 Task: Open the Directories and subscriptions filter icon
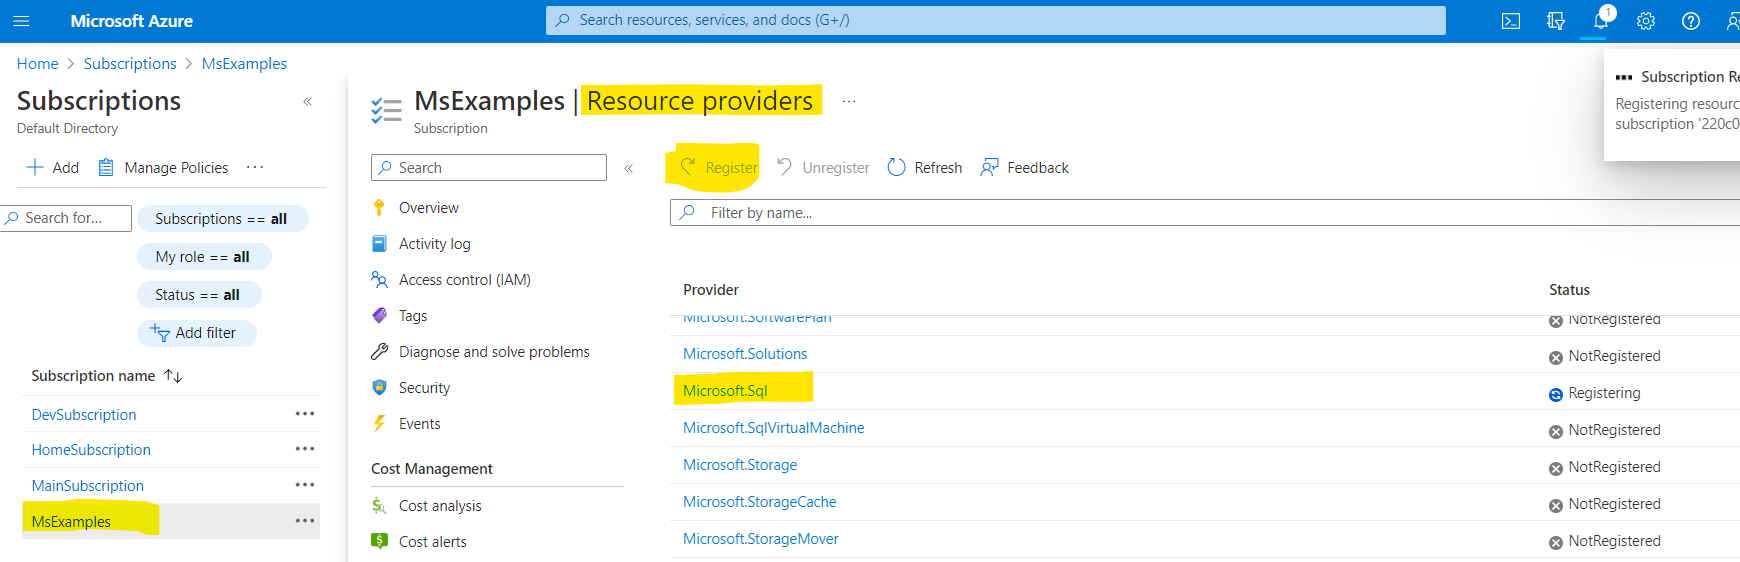click(1556, 21)
